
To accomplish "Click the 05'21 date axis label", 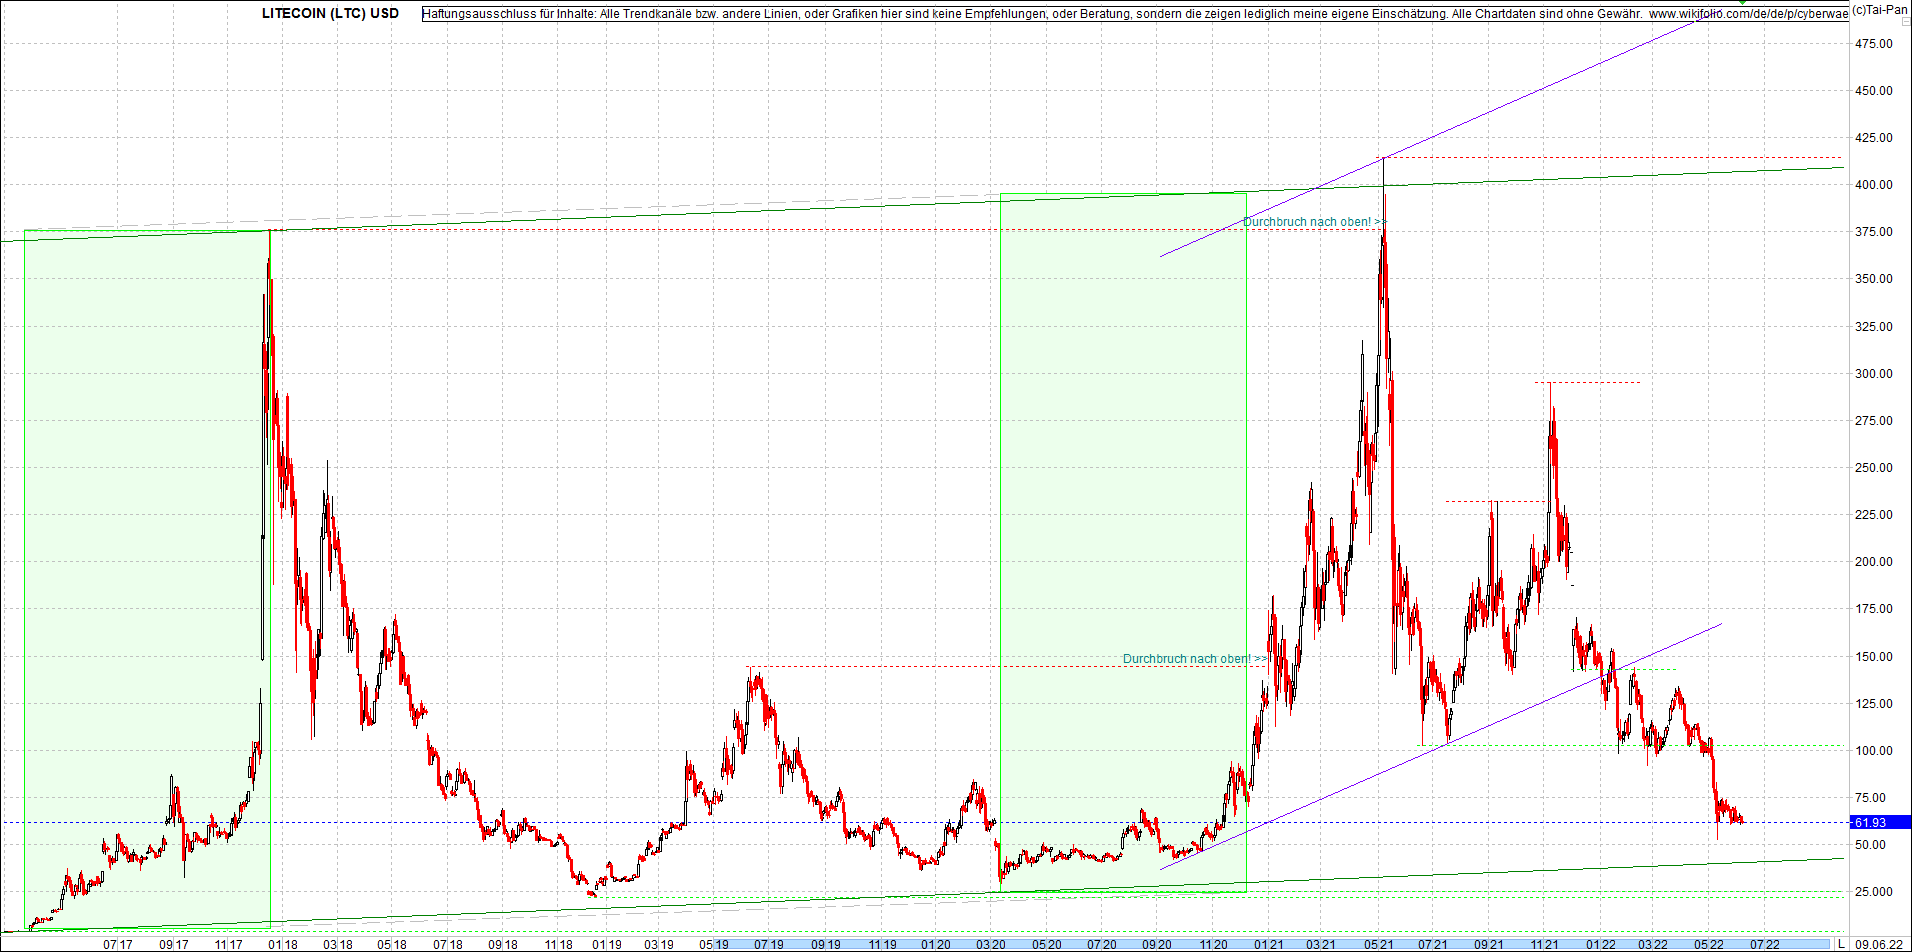I will (1379, 945).
